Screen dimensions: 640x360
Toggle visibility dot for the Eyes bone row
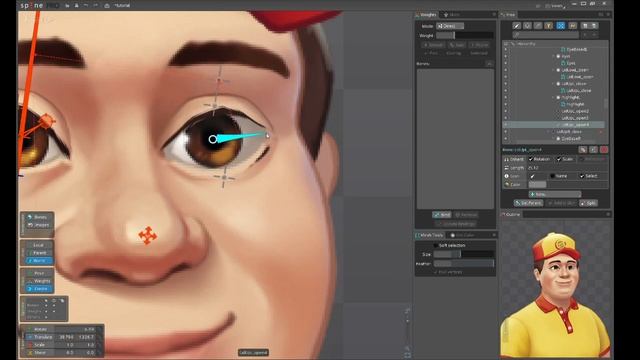(x=506, y=56)
